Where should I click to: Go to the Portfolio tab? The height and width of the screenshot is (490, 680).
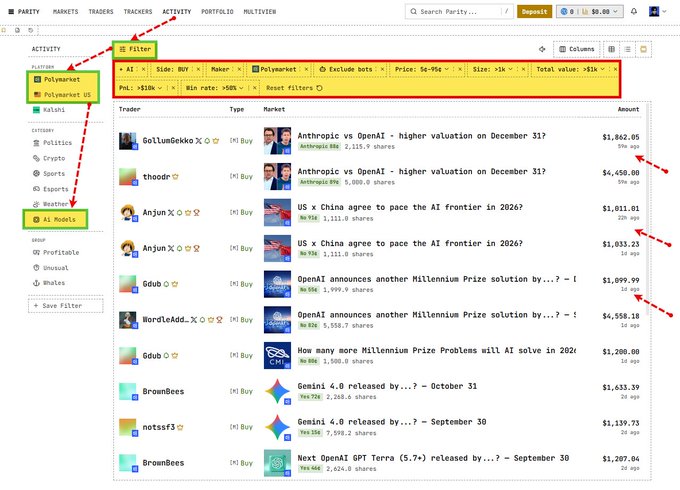click(217, 12)
